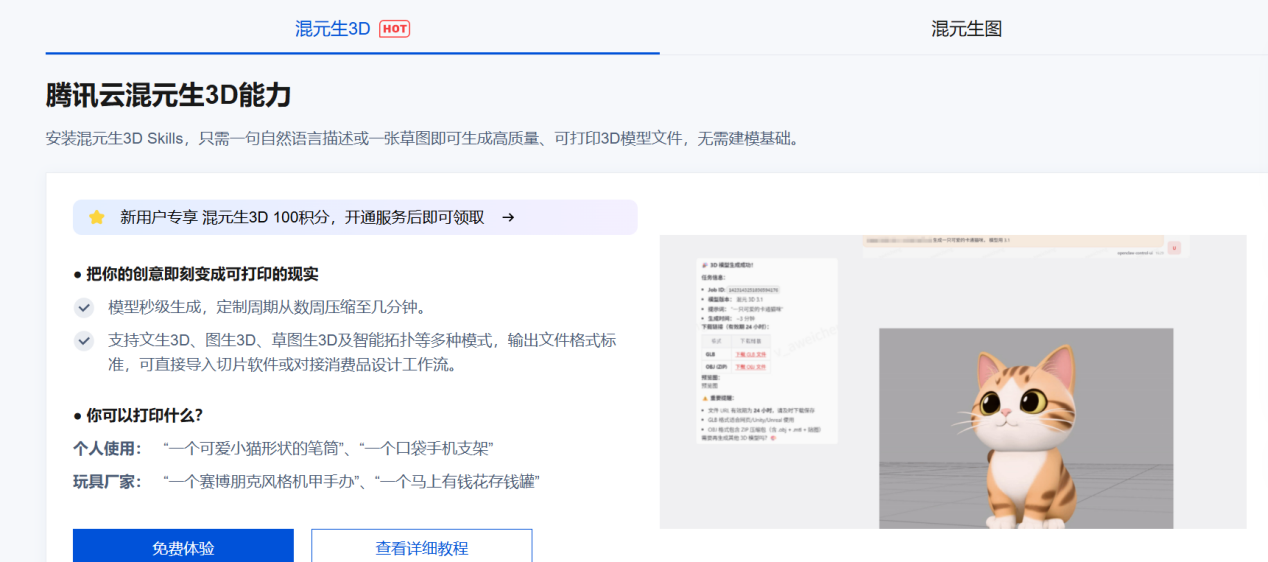The width and height of the screenshot is (1268, 562).
Task: Select the heading 腾讯云混元生3D能力
Action: pos(169,95)
